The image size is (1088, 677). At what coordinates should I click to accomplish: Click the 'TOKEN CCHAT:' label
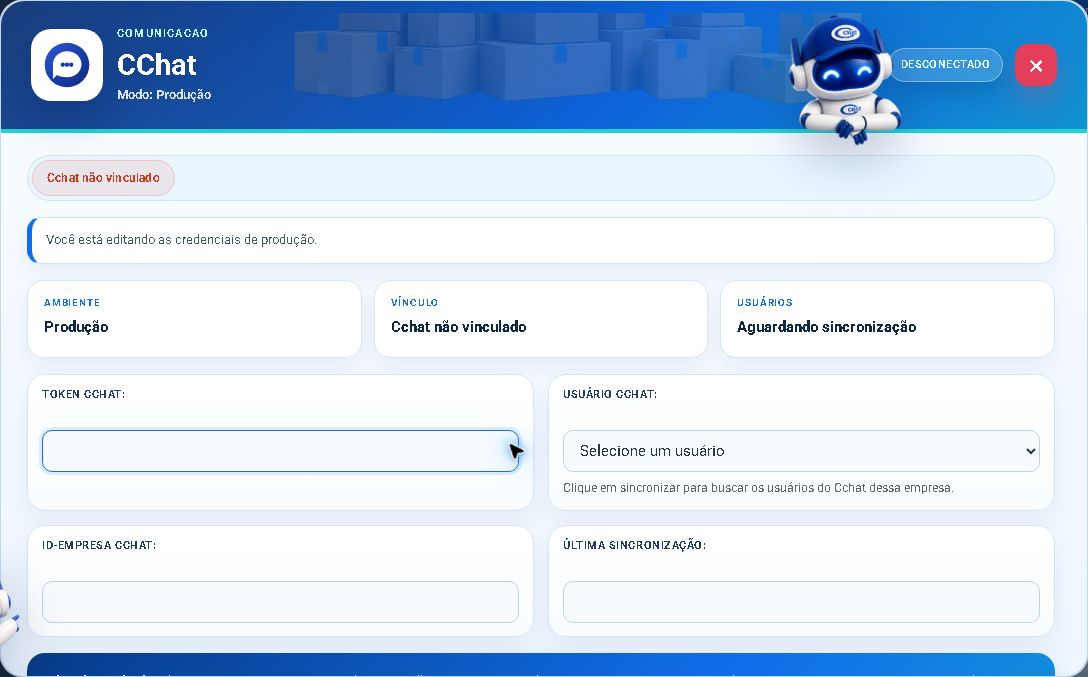pyautogui.click(x=83, y=394)
